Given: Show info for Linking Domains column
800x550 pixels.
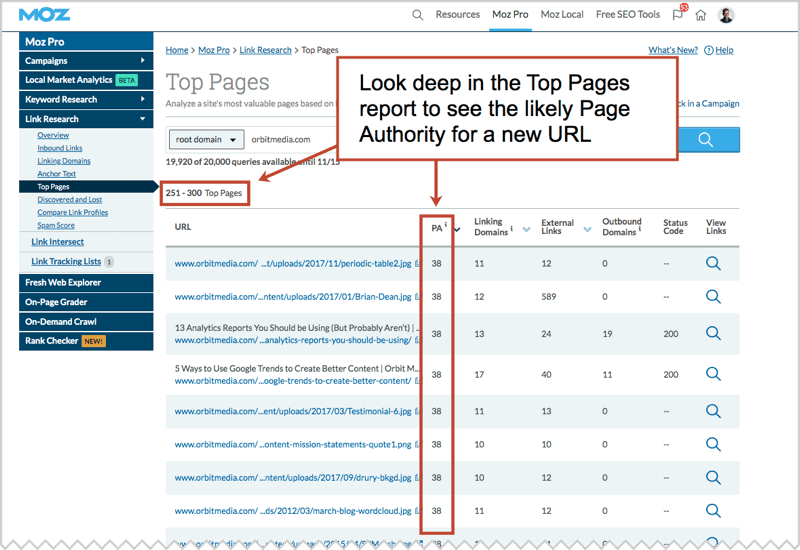Looking at the screenshot, I should 512,228.
